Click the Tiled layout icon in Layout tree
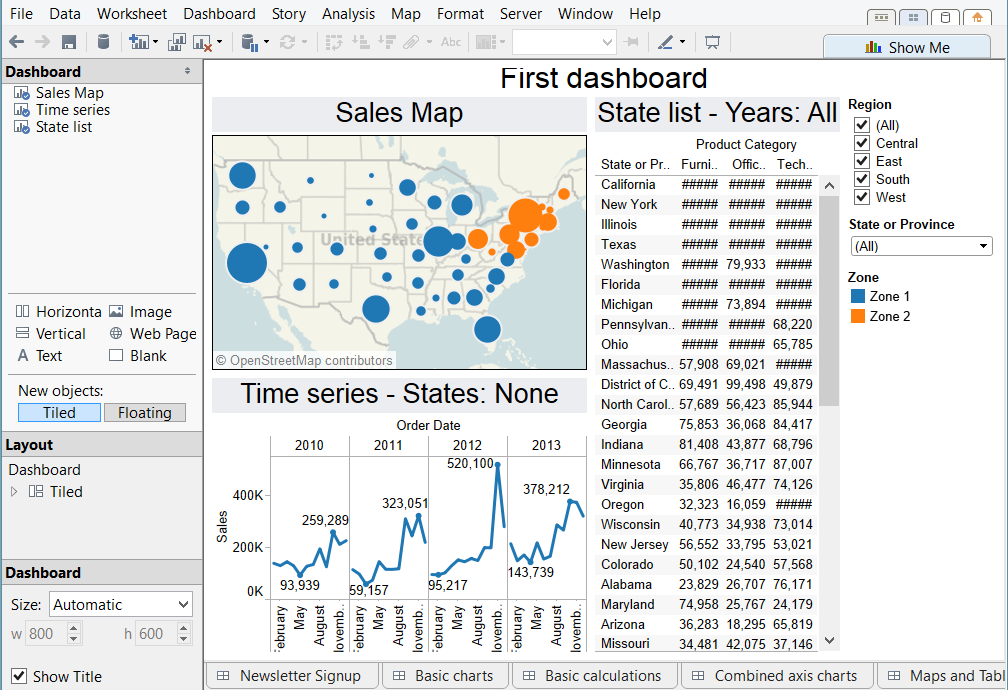This screenshot has width=1008, height=690. click(x=36, y=492)
